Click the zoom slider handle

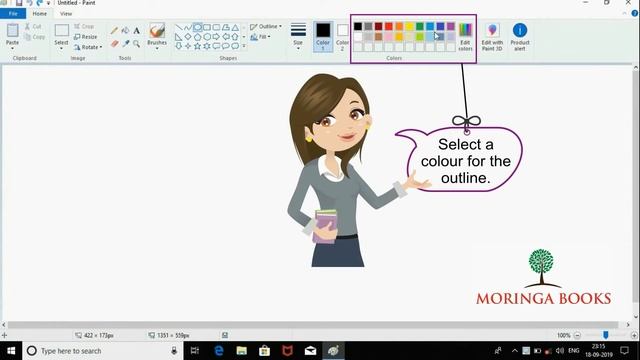pos(606,335)
